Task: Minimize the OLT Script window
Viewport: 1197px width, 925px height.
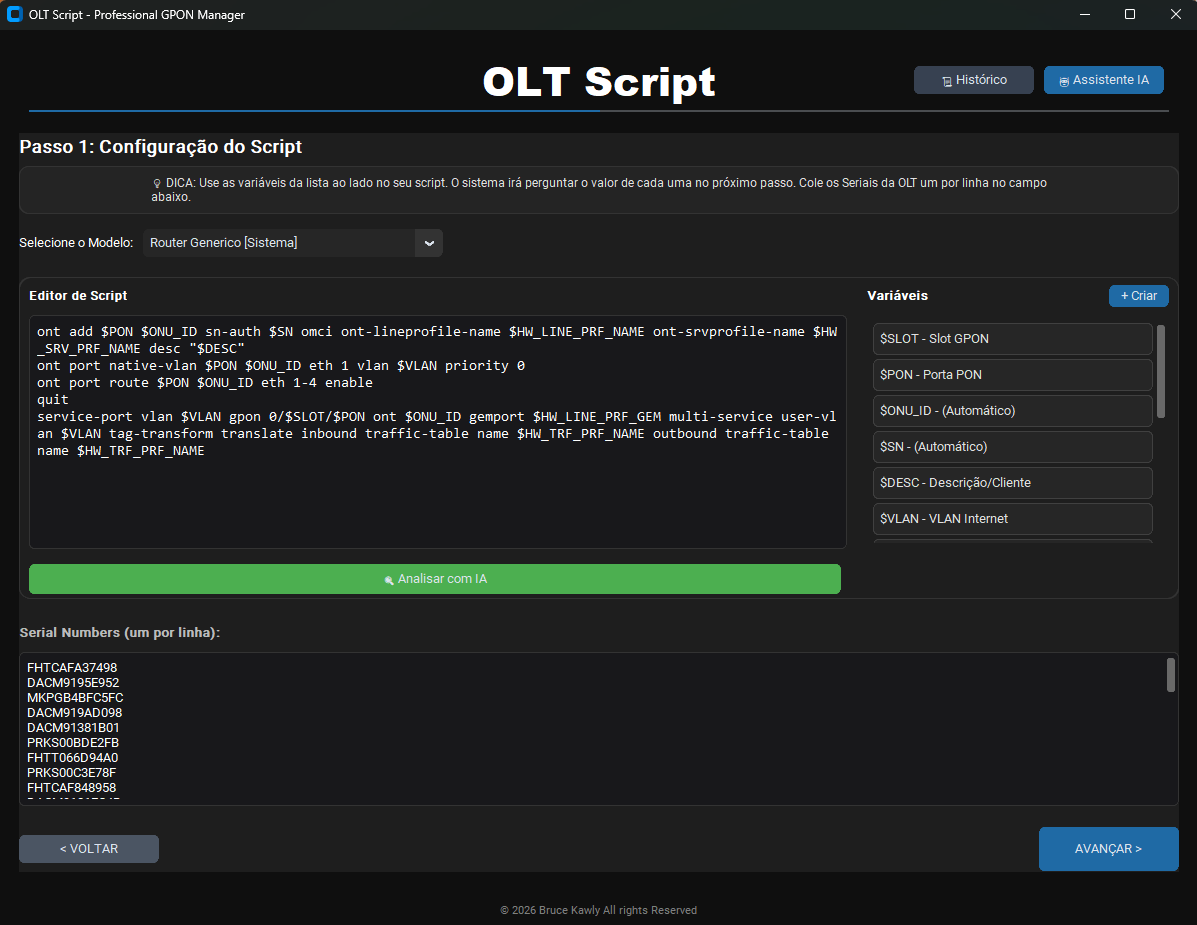Action: click(1085, 15)
